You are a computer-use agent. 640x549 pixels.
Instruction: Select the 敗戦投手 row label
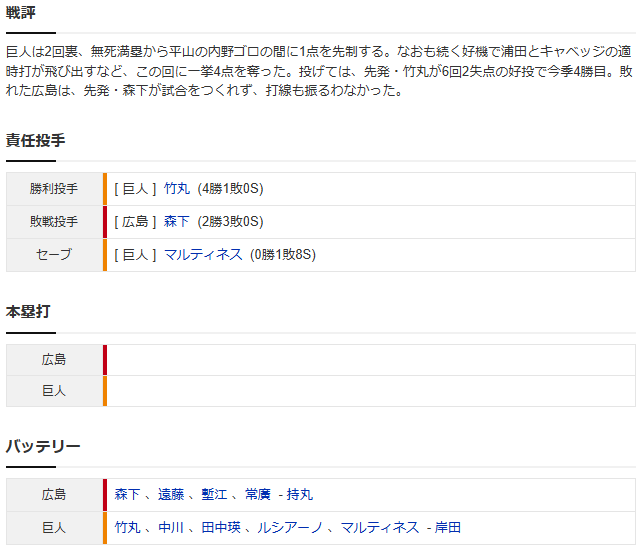[54, 222]
